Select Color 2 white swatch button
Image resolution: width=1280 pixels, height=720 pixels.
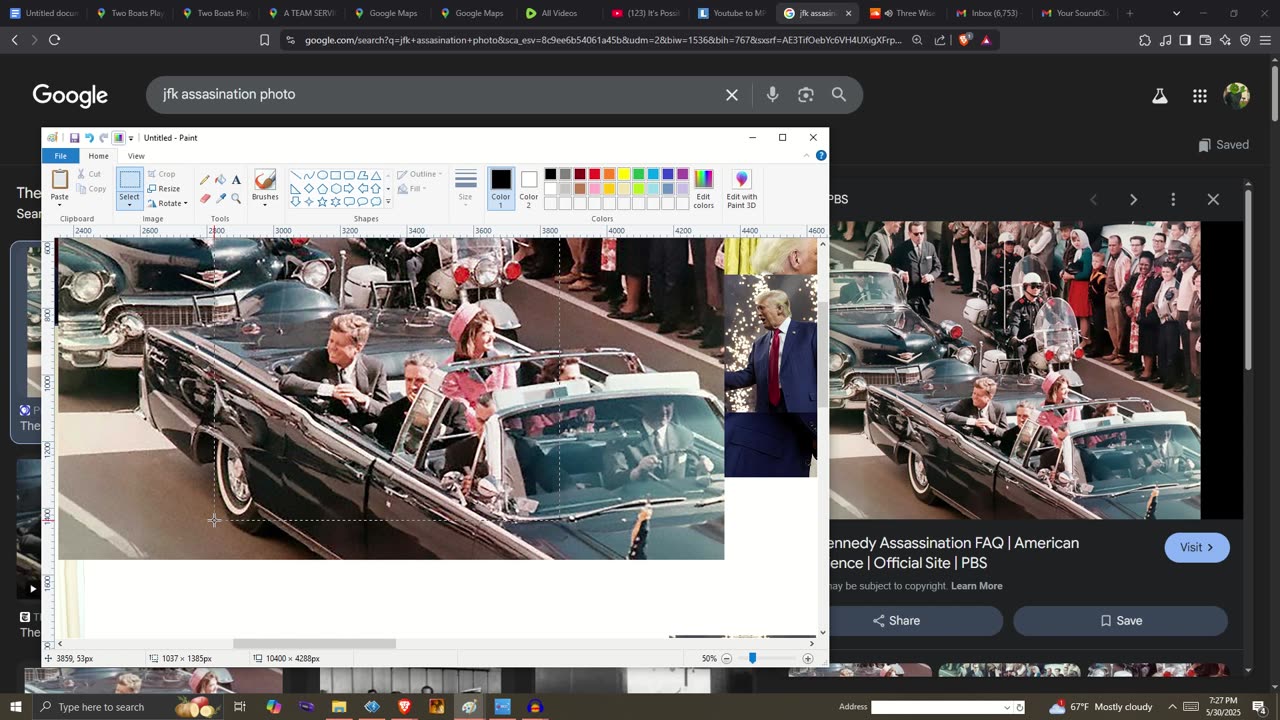pos(529,189)
